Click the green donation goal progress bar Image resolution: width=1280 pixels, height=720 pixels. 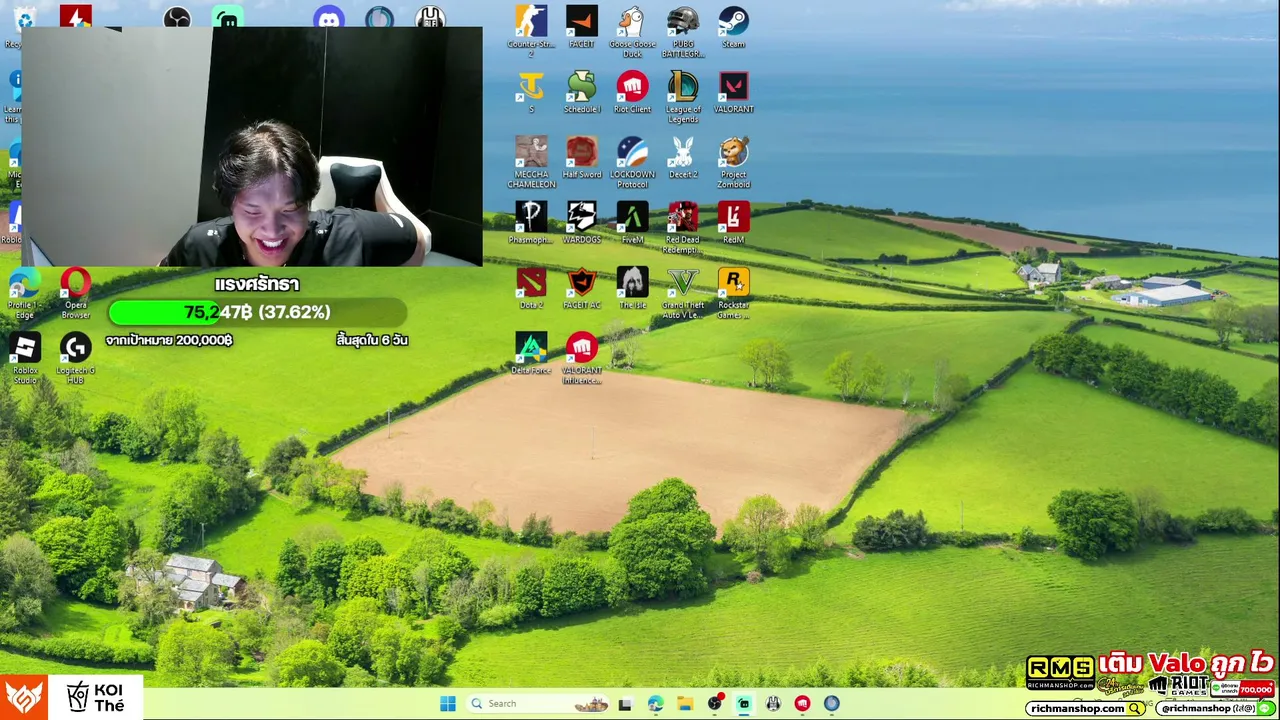coord(256,312)
